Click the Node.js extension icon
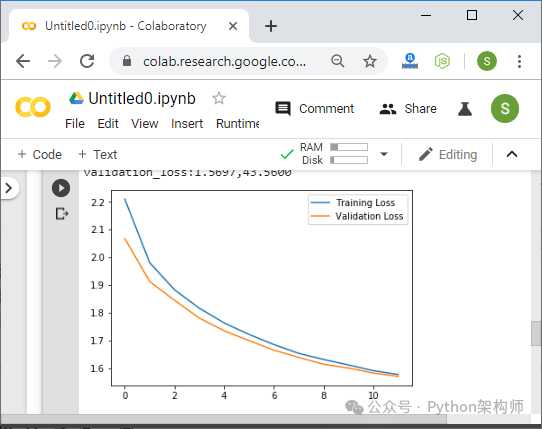Image resolution: width=542 pixels, height=429 pixels. click(x=442, y=61)
